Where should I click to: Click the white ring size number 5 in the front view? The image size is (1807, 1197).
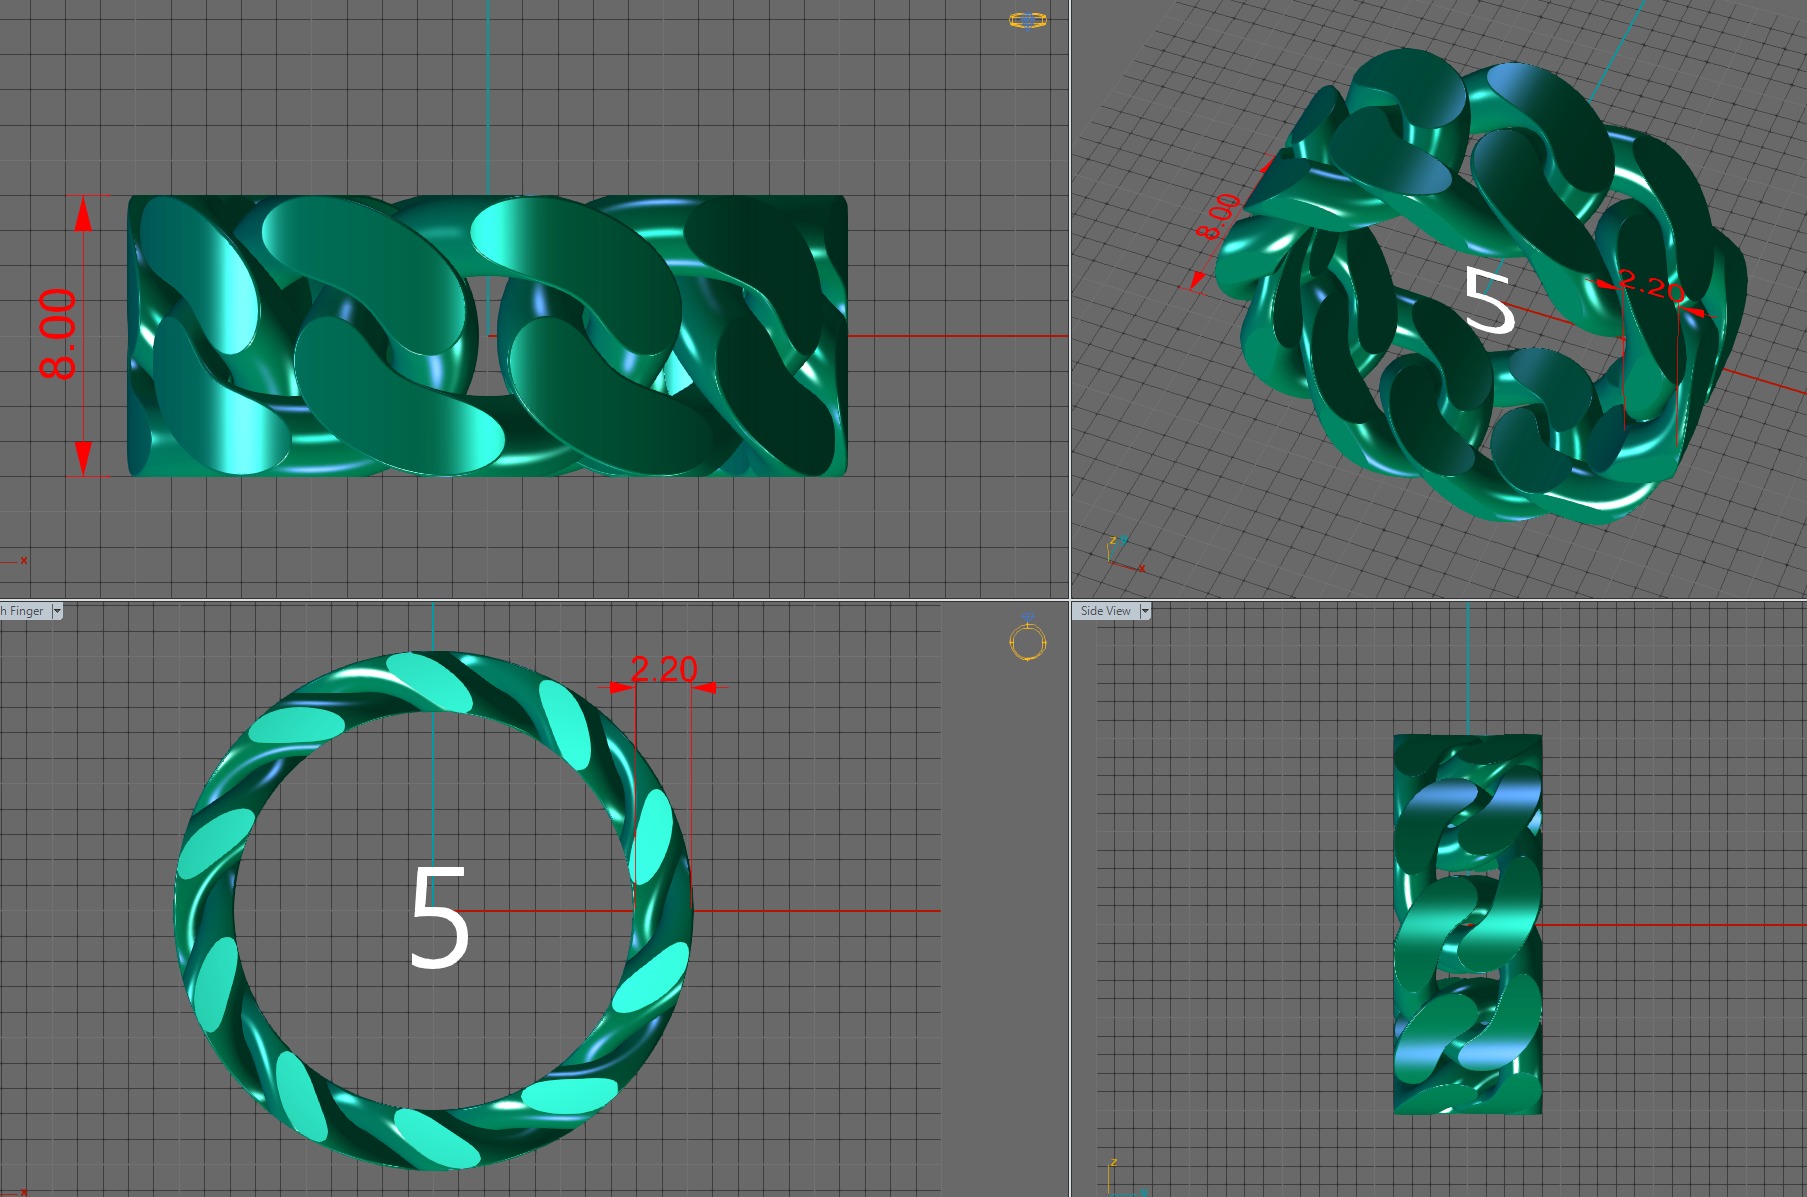coord(439,918)
